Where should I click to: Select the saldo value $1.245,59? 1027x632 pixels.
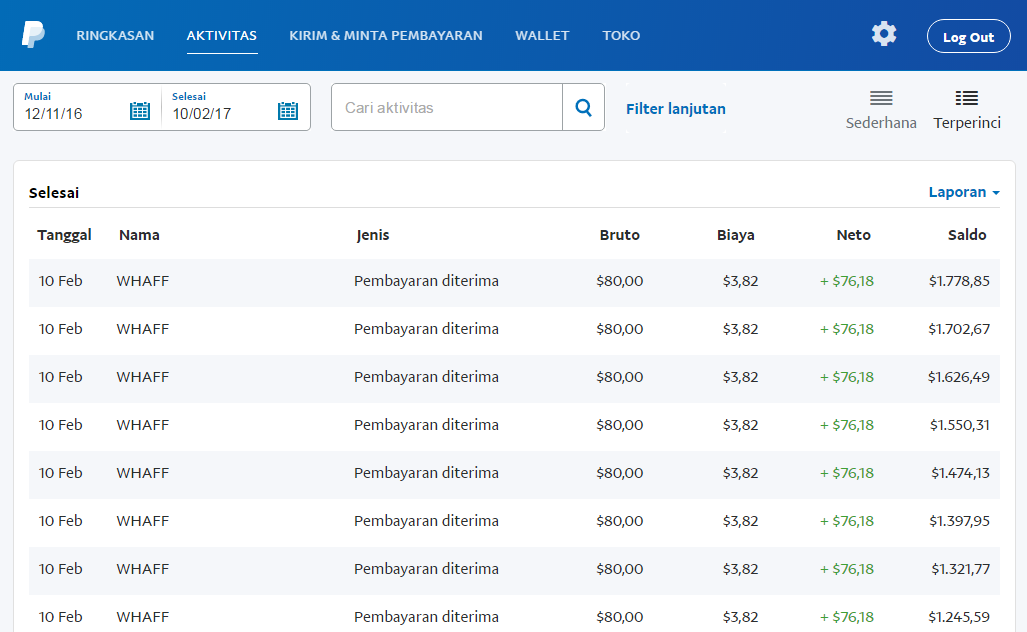click(959, 617)
